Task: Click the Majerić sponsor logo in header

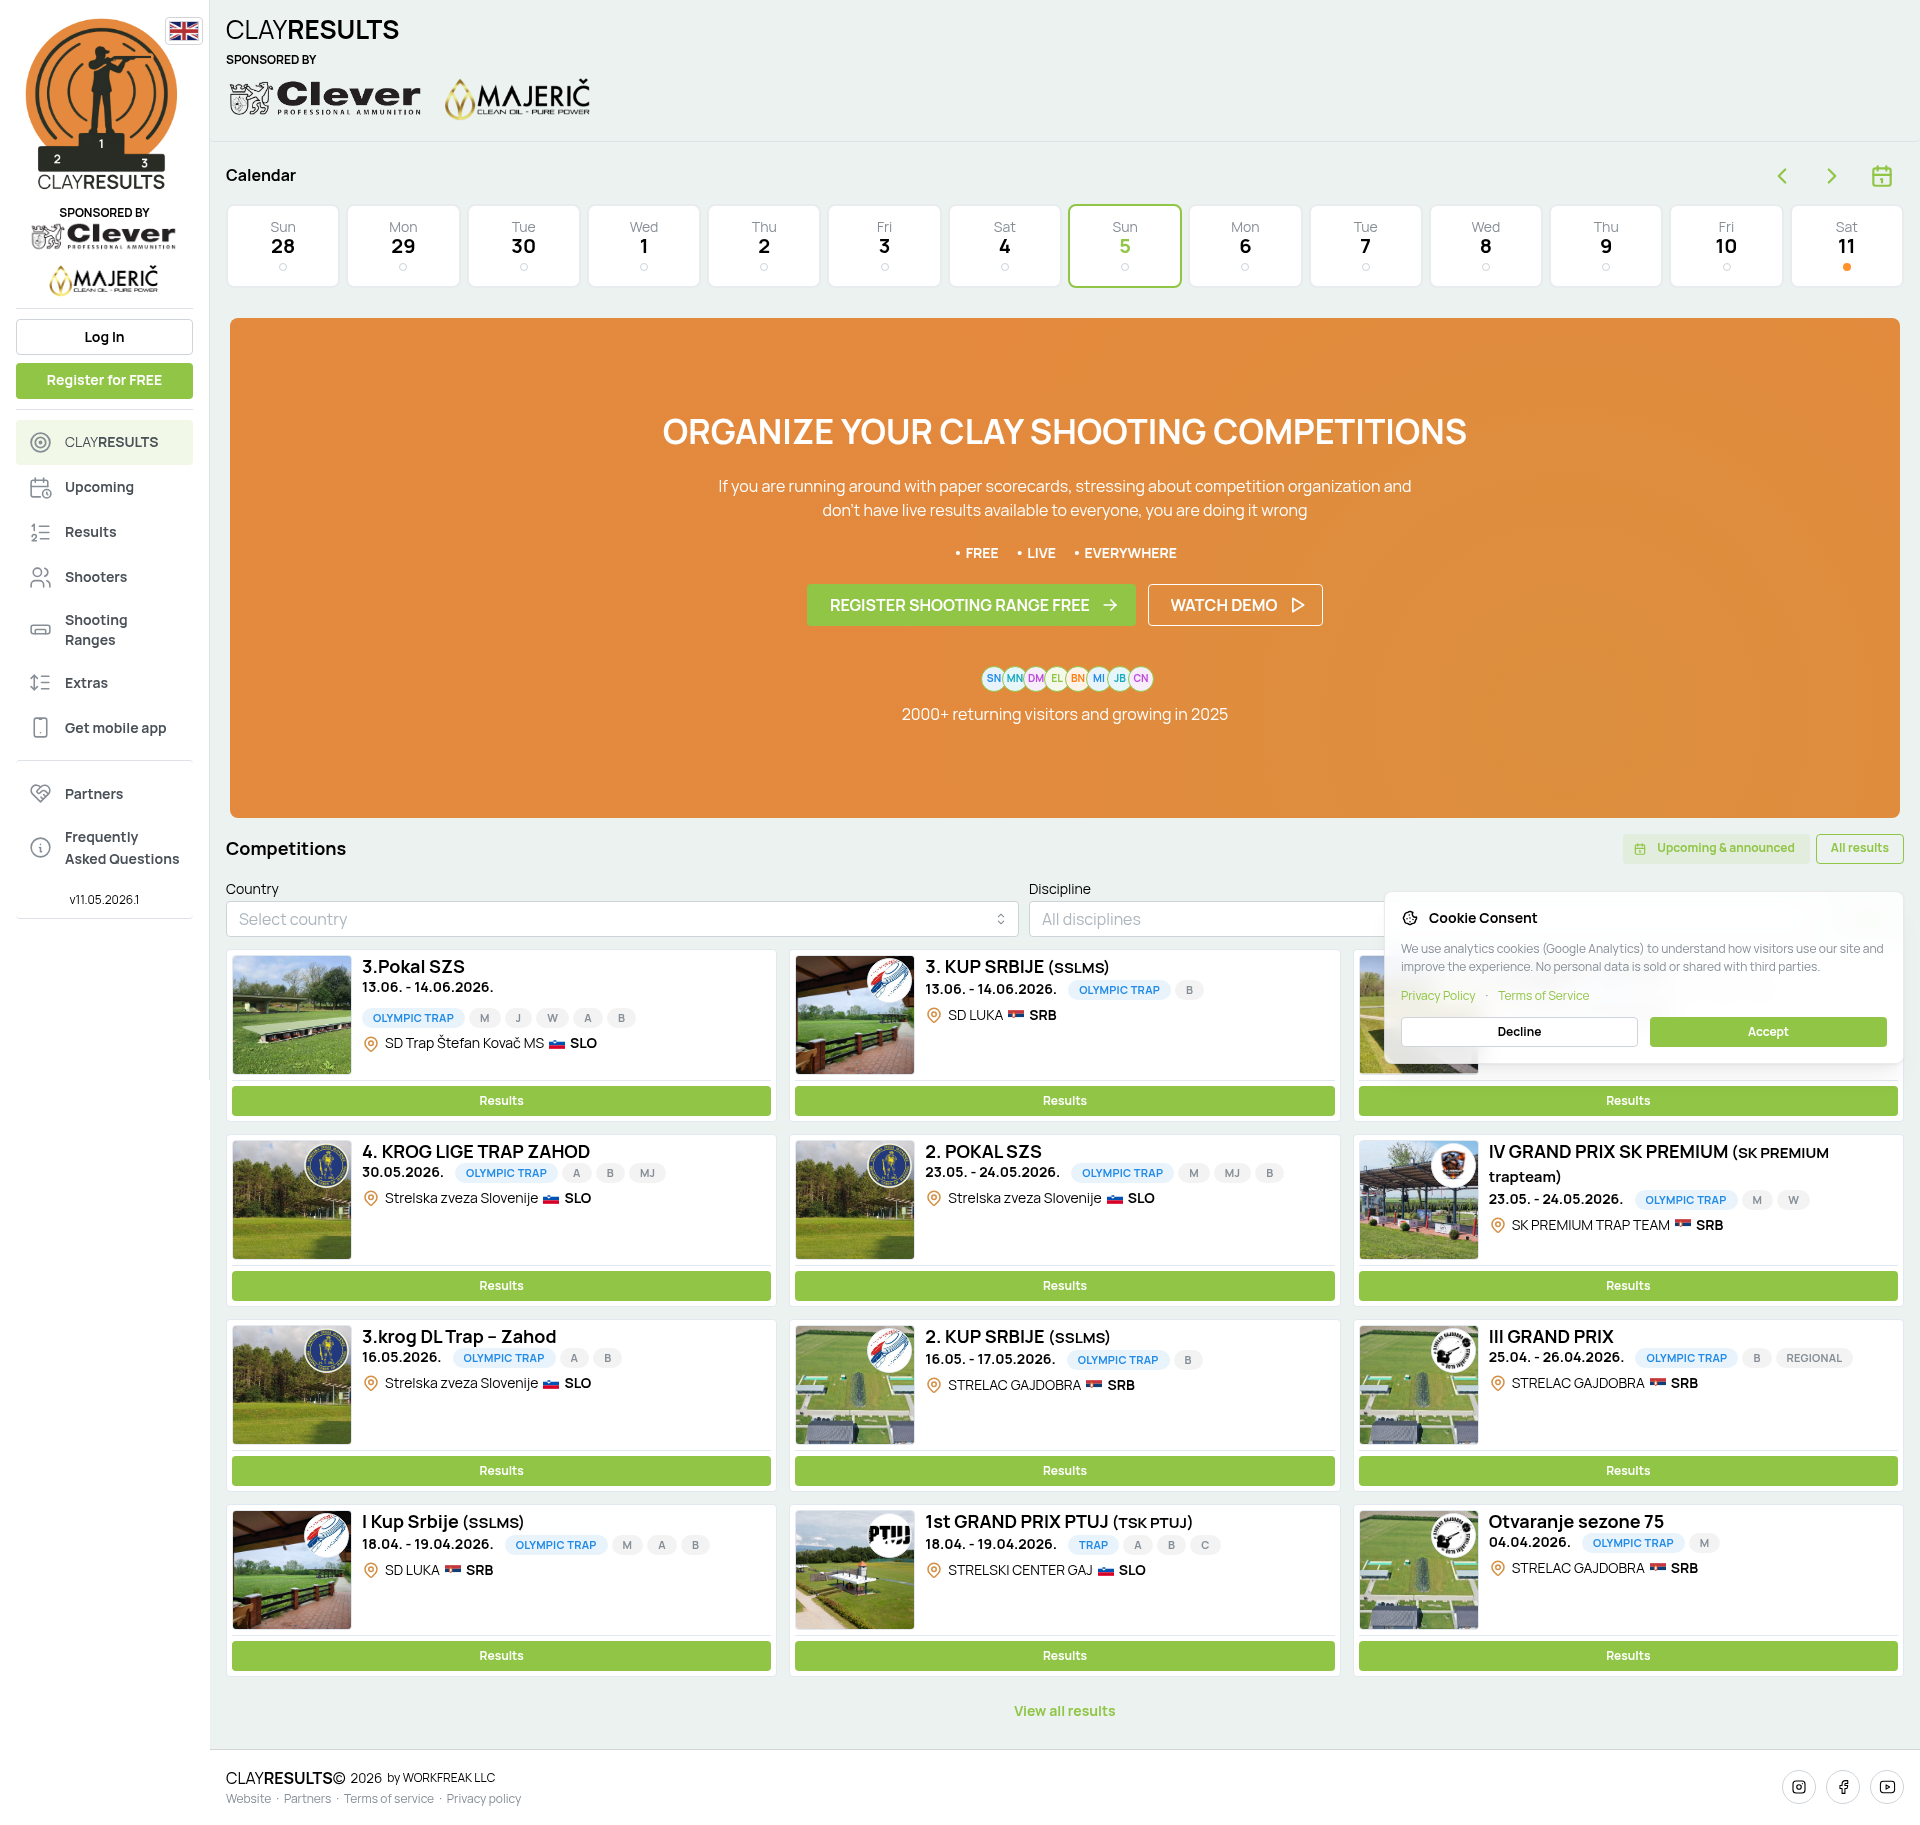Action: coord(517,98)
